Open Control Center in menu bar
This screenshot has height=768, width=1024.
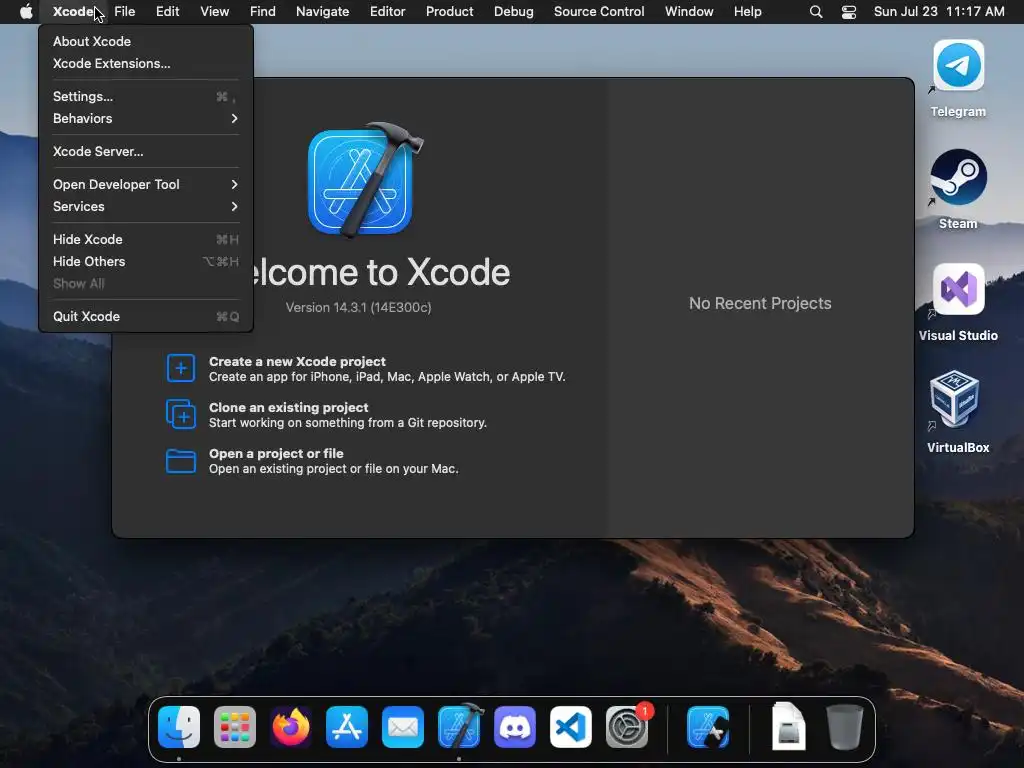pyautogui.click(x=848, y=11)
